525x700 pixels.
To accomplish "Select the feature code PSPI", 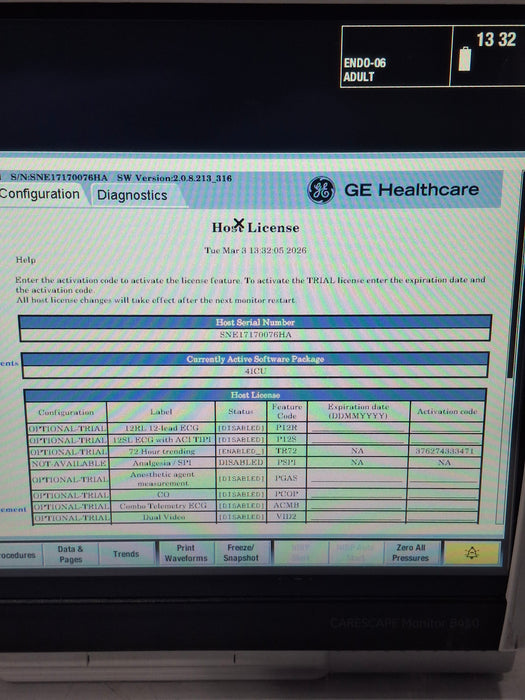I will pyautogui.click(x=286, y=462).
